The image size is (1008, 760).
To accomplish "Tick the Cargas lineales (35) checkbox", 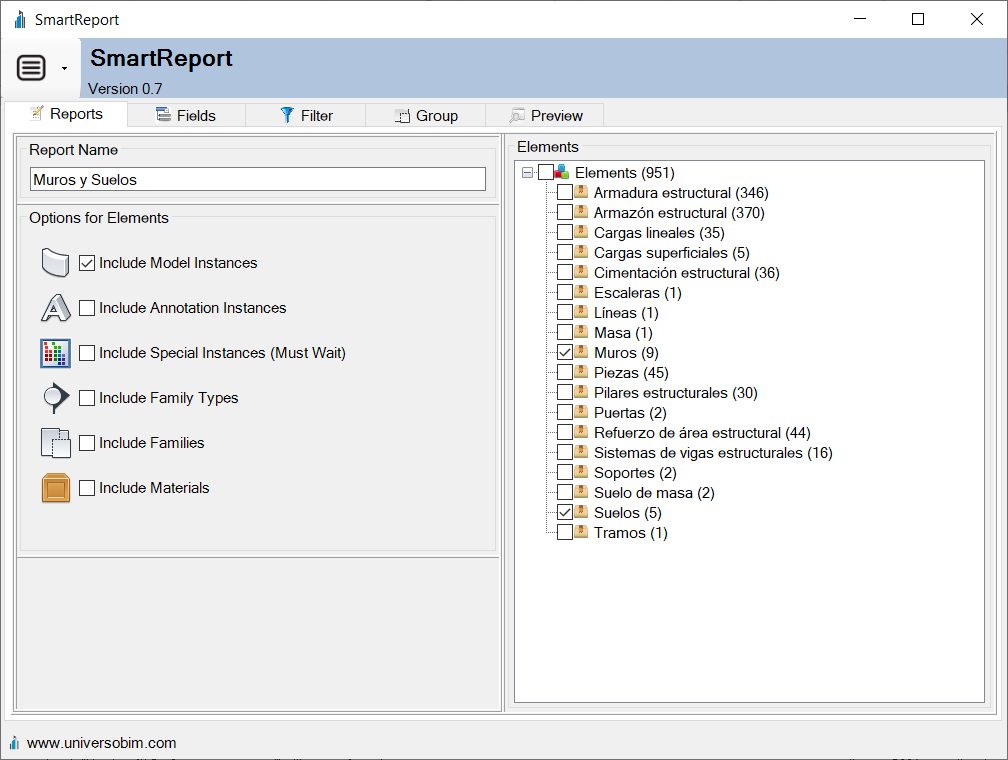I will tap(564, 232).
